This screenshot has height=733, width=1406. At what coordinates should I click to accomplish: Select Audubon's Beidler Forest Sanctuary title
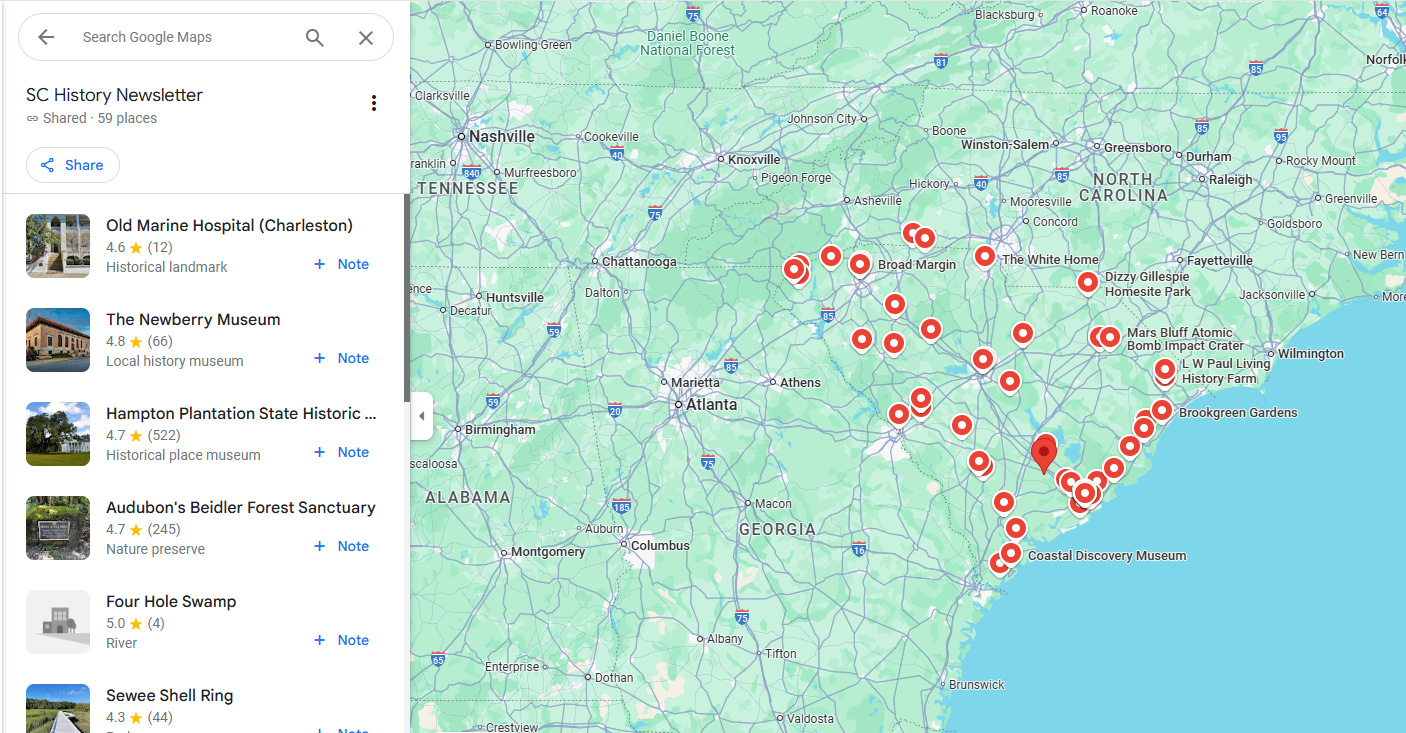point(241,508)
